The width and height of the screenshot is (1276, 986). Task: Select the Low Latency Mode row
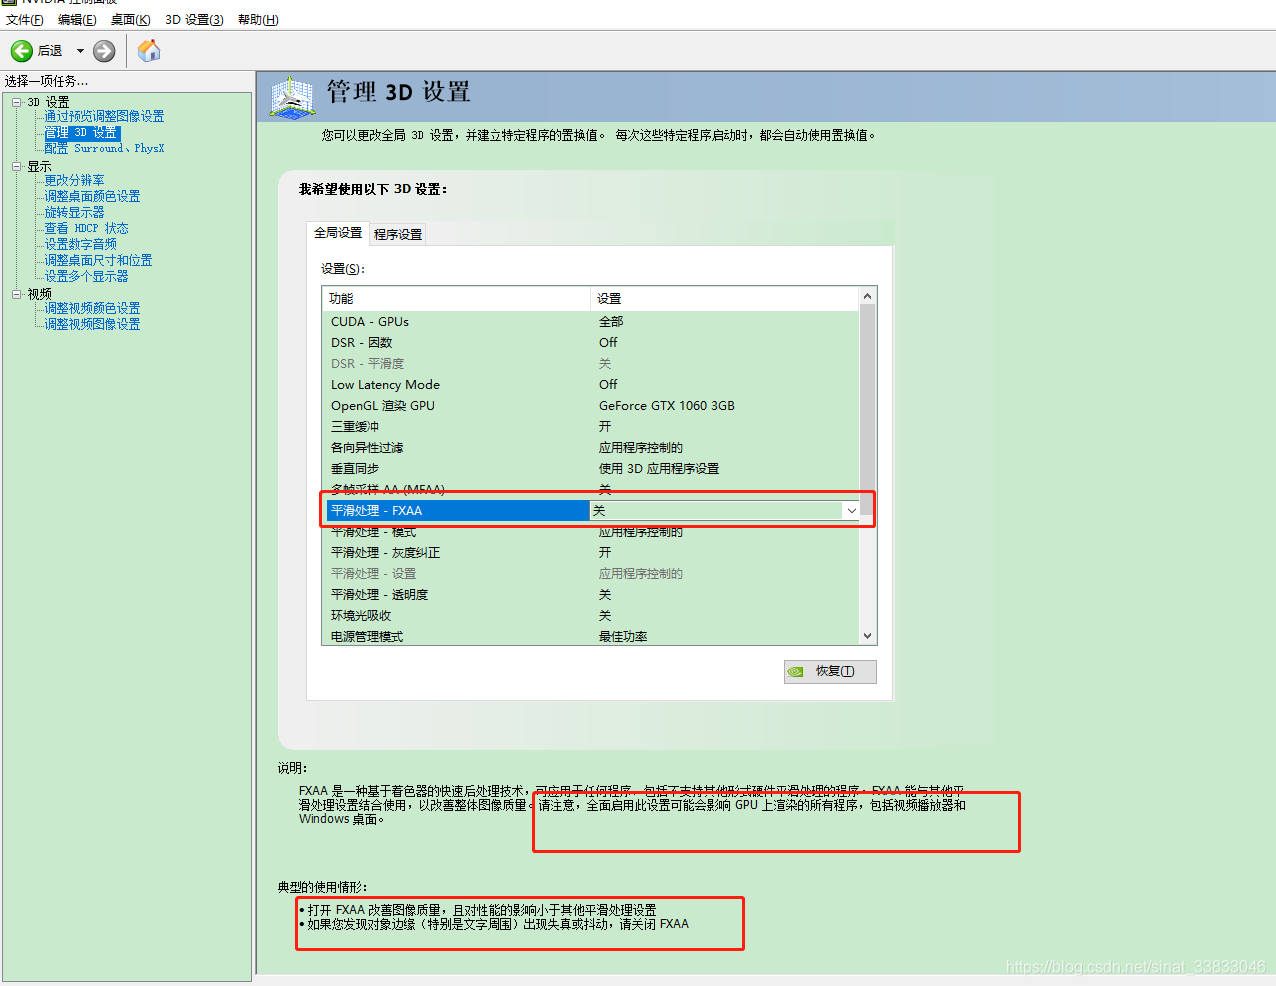click(590, 385)
